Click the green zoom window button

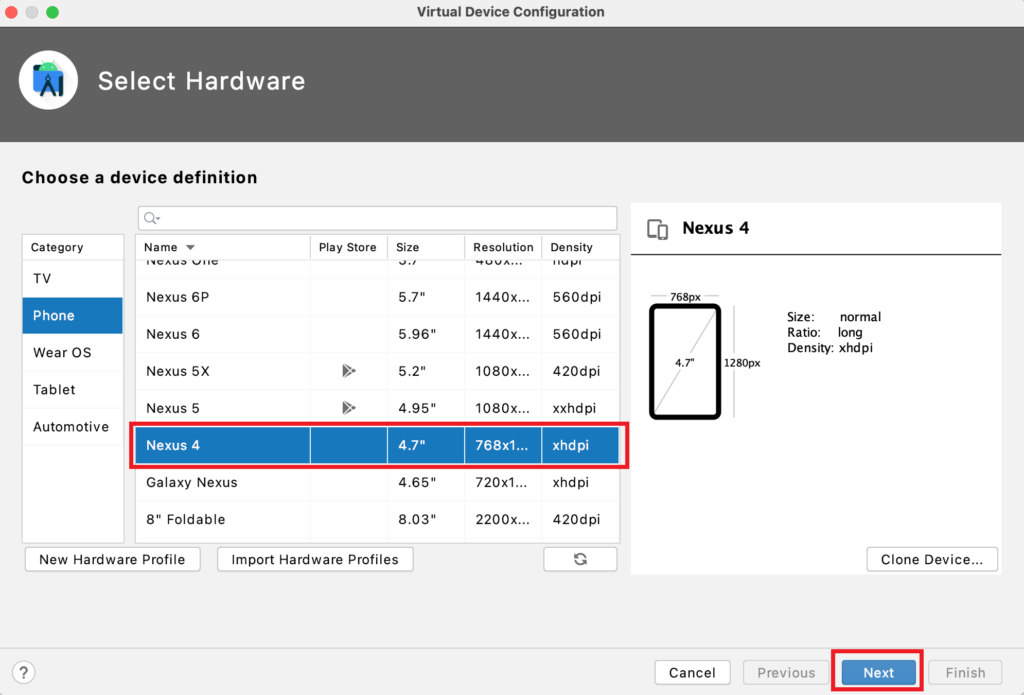pyautogui.click(x=52, y=12)
